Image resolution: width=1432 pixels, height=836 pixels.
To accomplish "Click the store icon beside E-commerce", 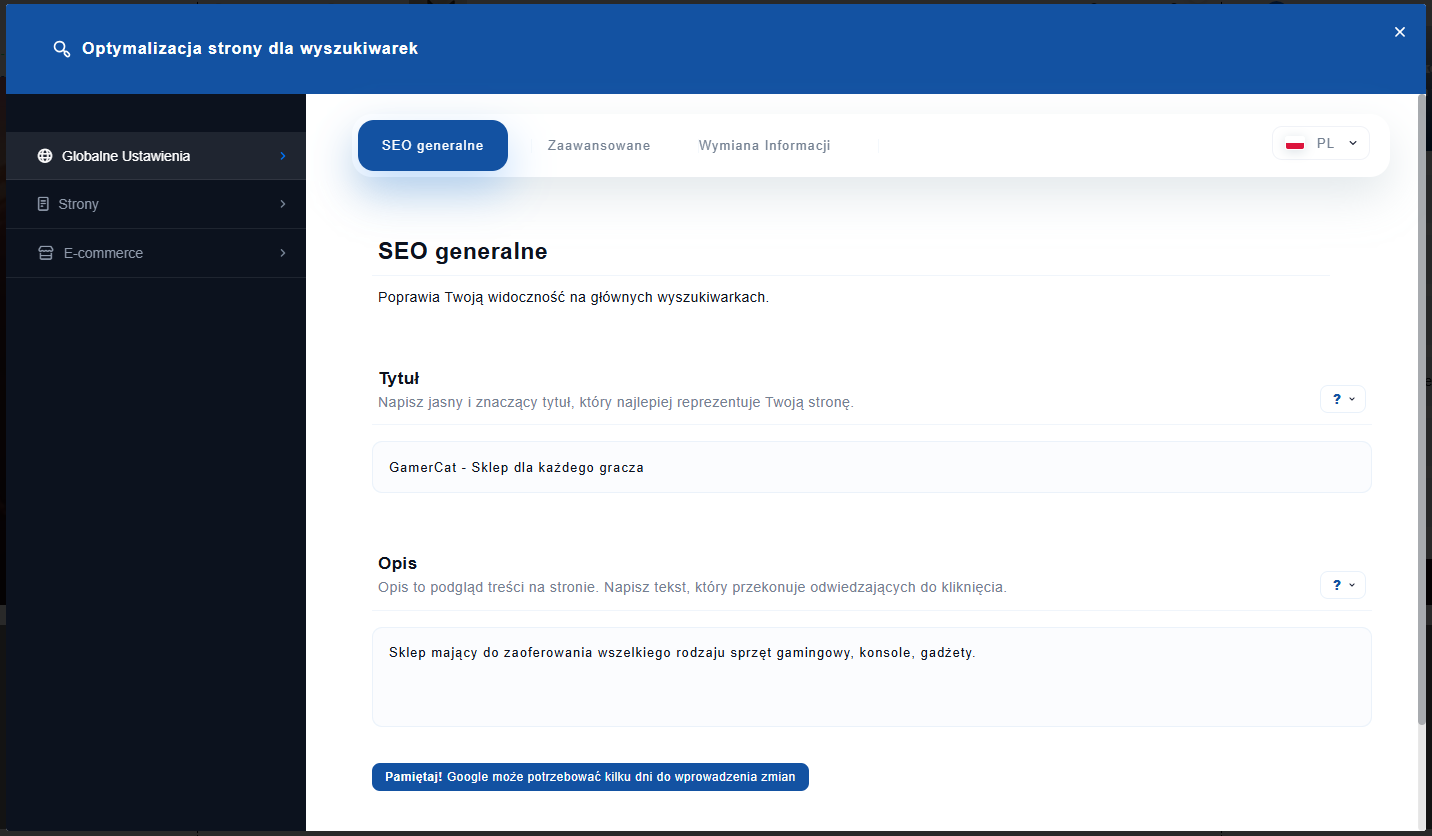I will [x=45, y=253].
